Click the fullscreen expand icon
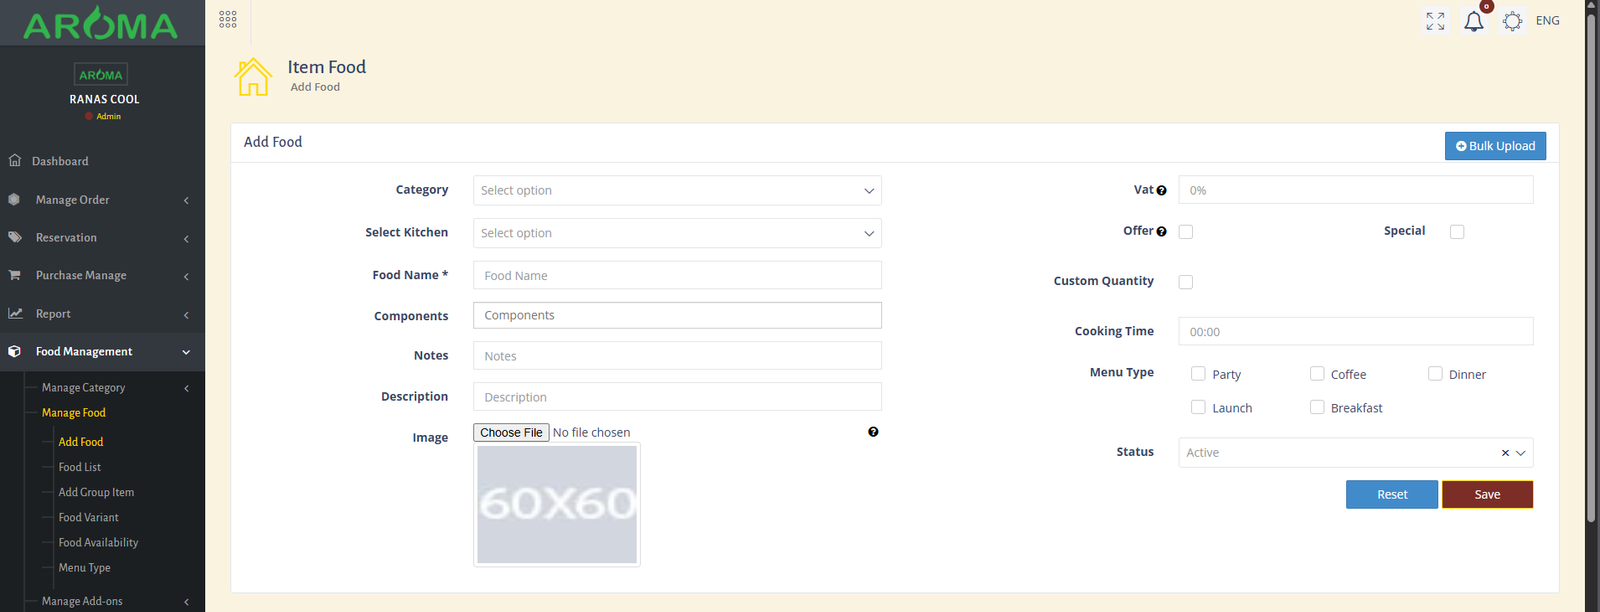1600x612 pixels. click(1435, 21)
